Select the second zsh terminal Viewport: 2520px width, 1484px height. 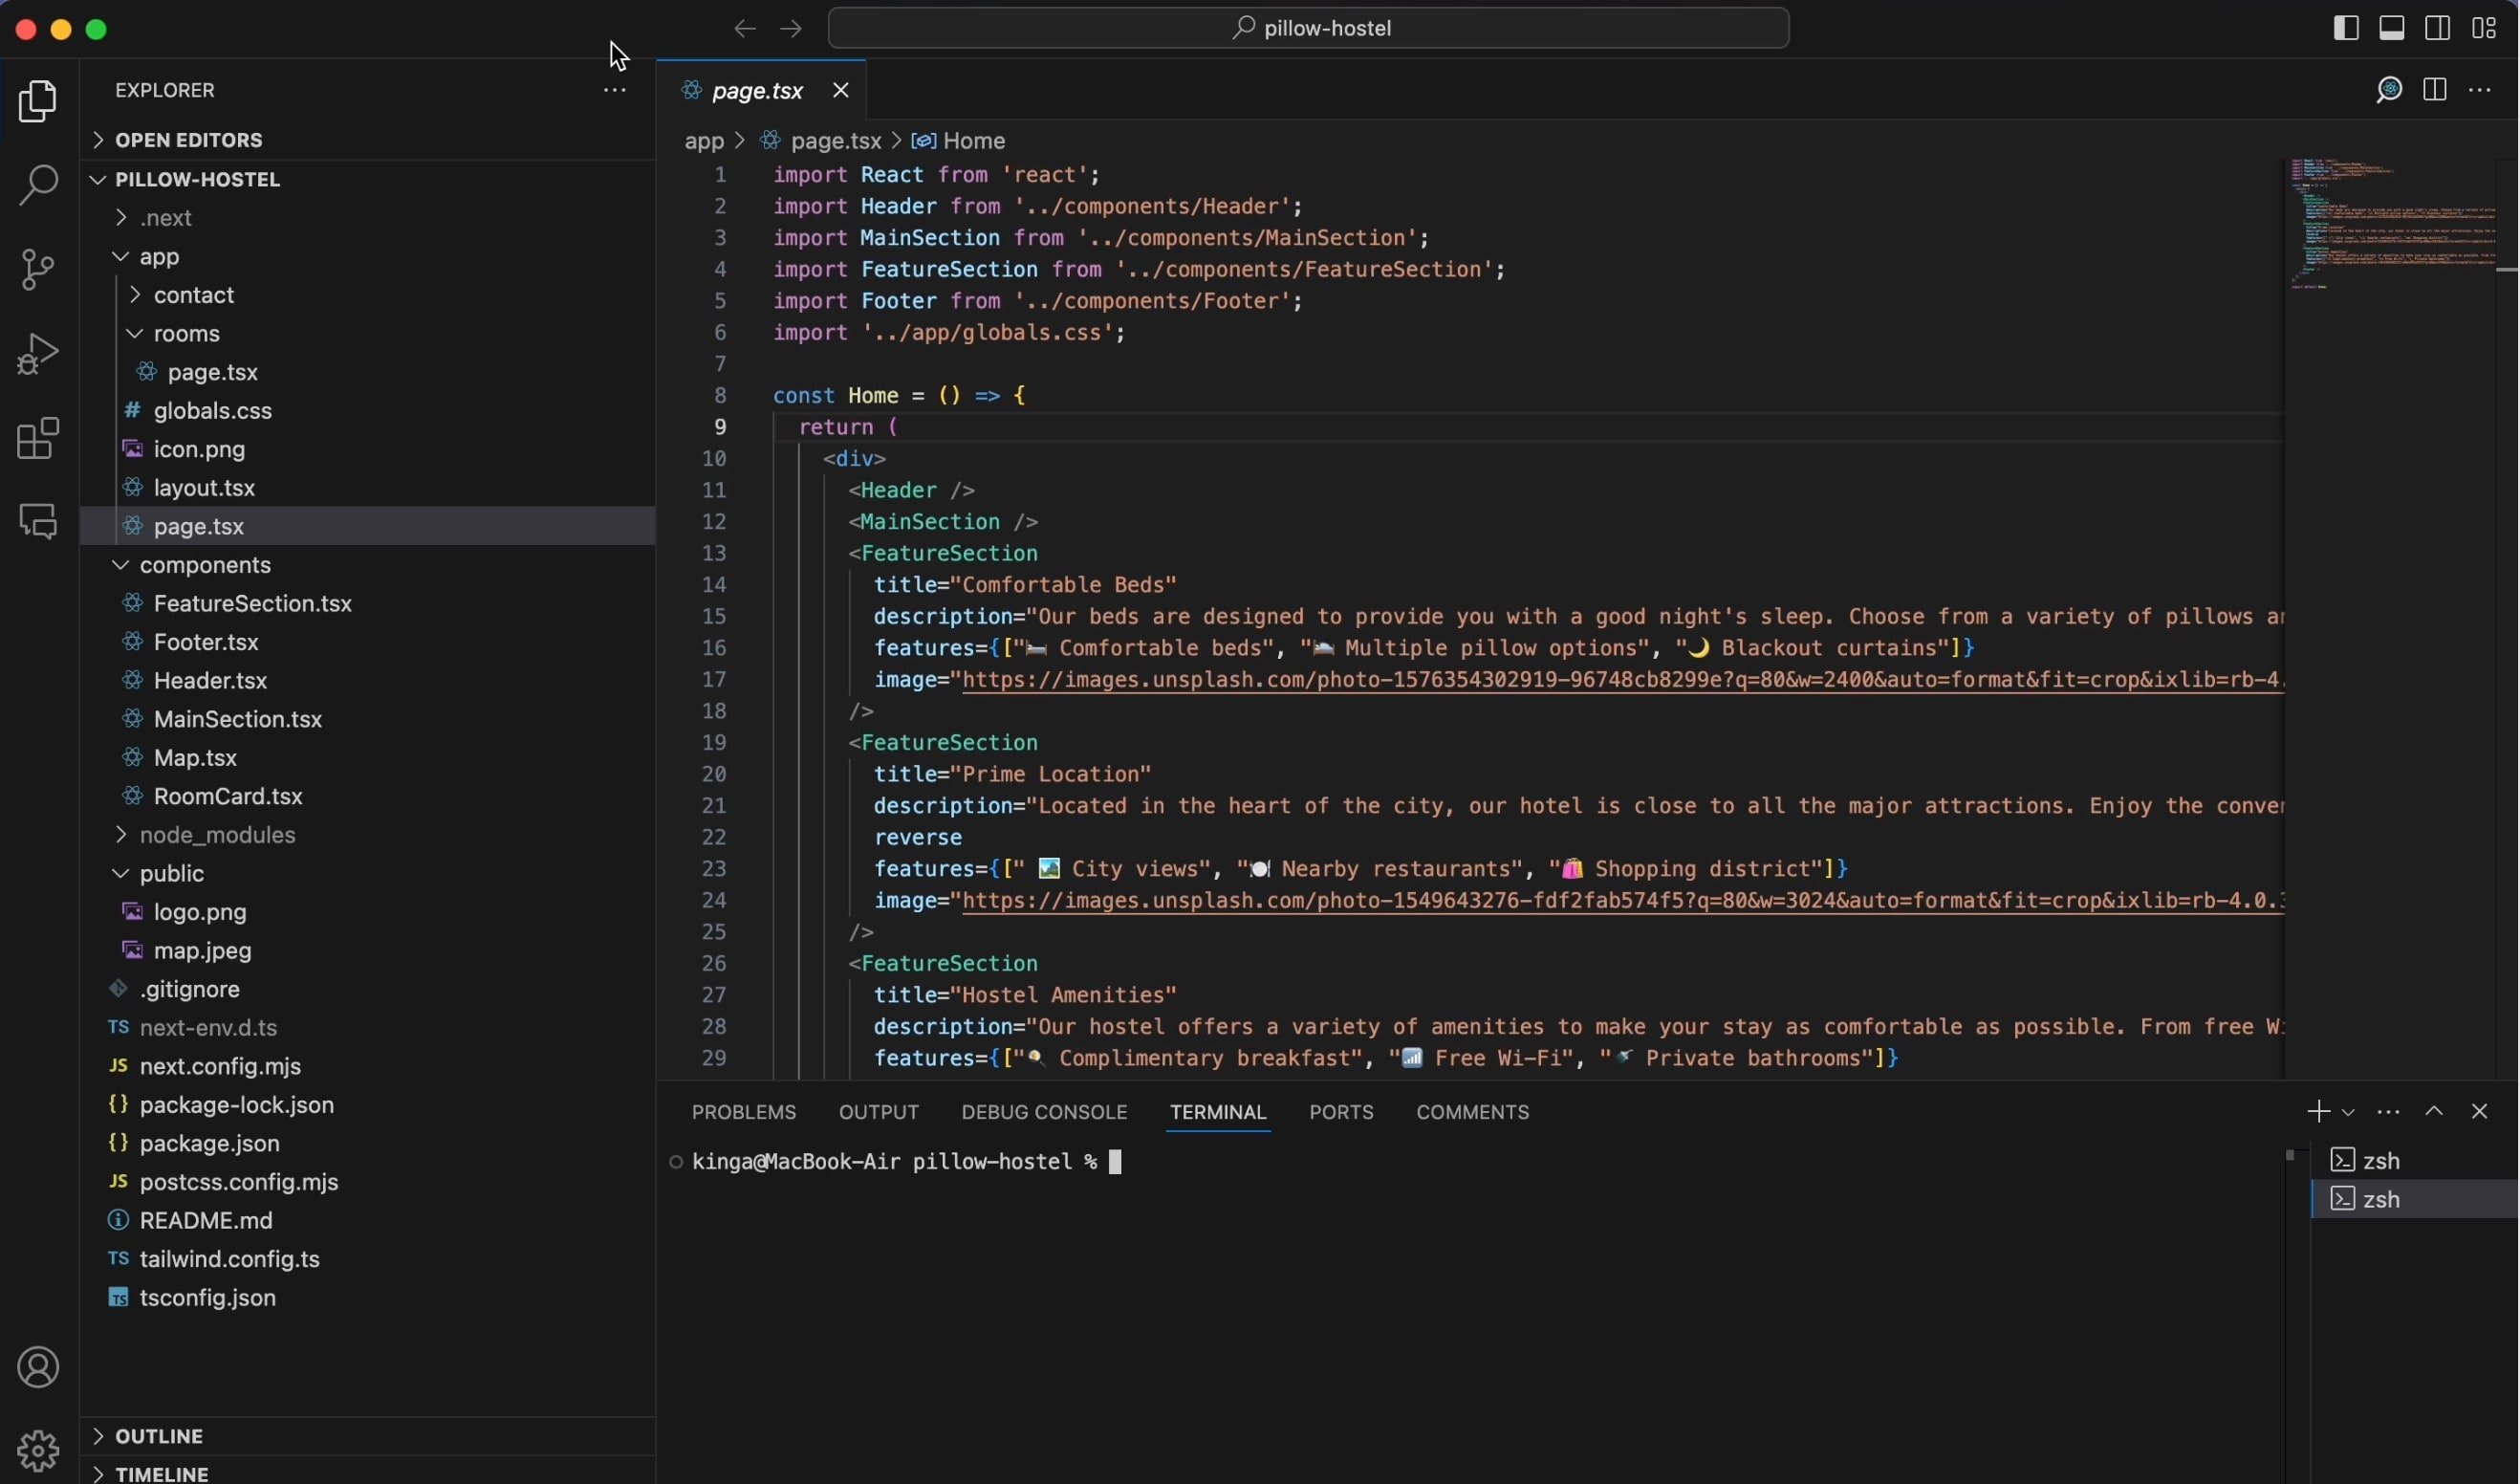point(2414,1199)
